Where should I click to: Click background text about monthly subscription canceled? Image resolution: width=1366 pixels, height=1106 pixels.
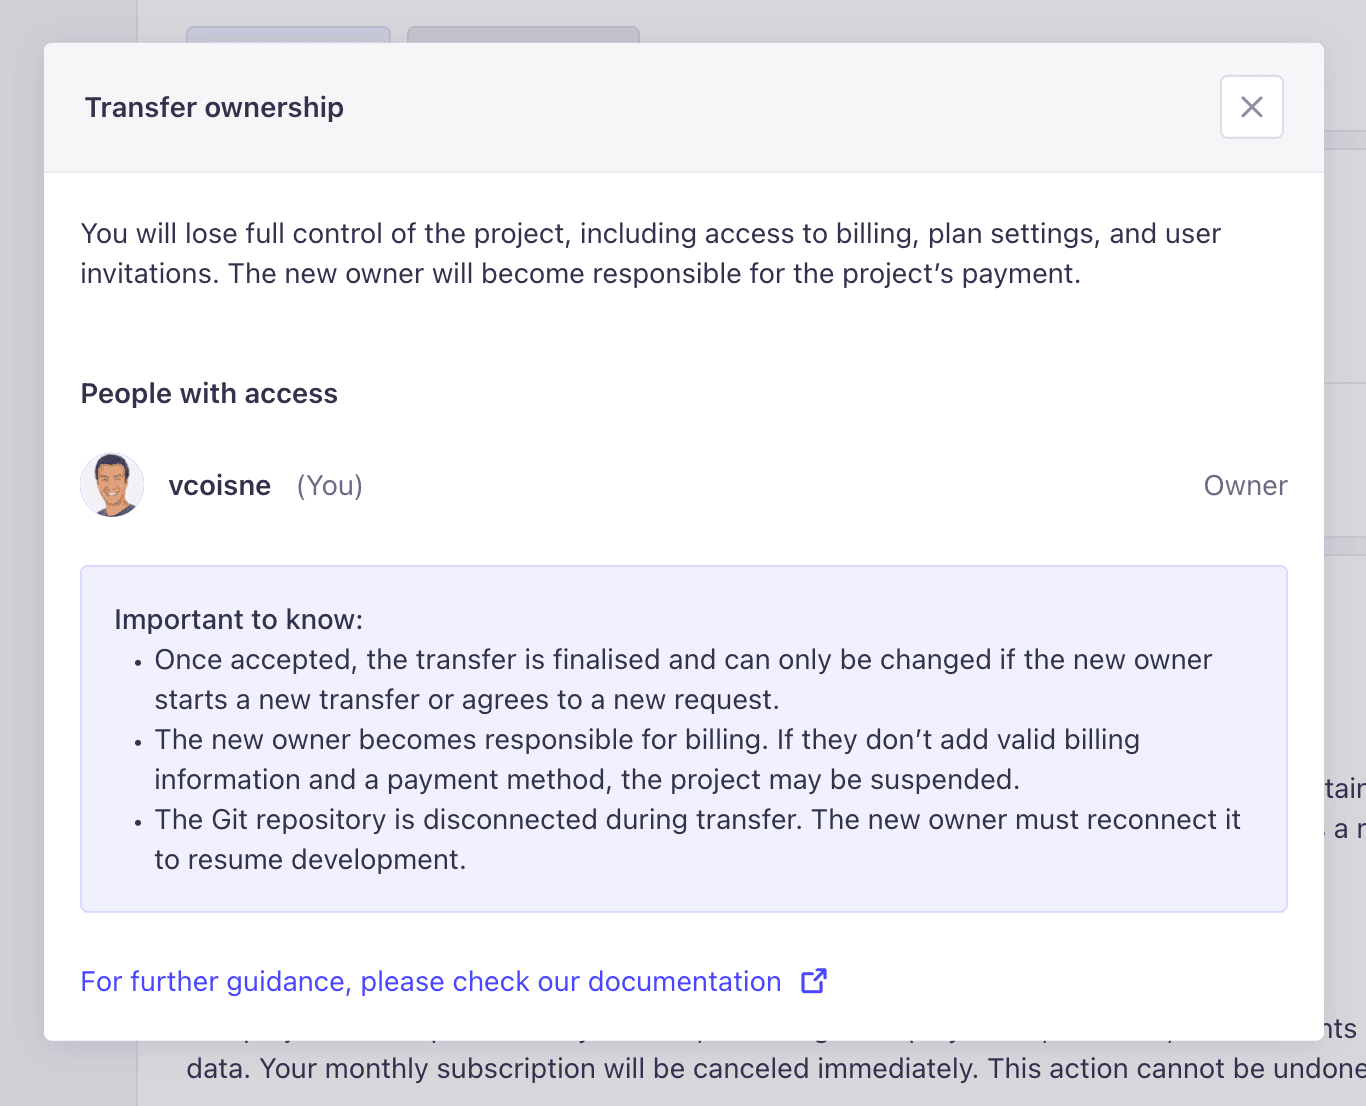click(x=776, y=1069)
